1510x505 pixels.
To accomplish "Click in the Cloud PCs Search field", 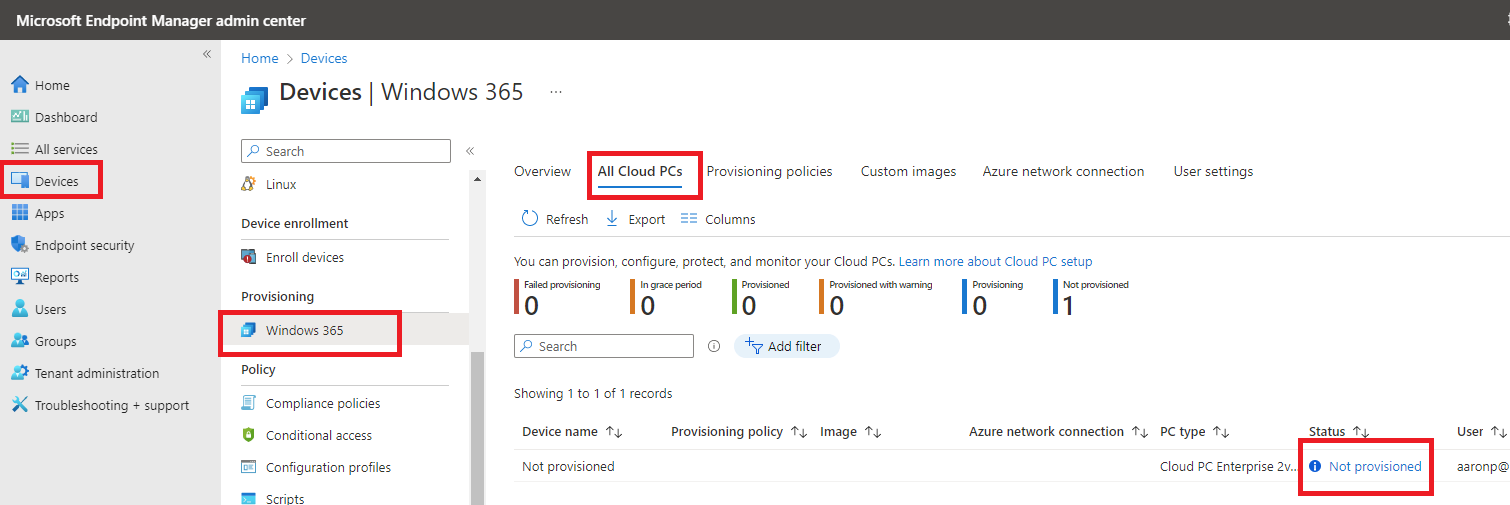I will tap(603, 346).
